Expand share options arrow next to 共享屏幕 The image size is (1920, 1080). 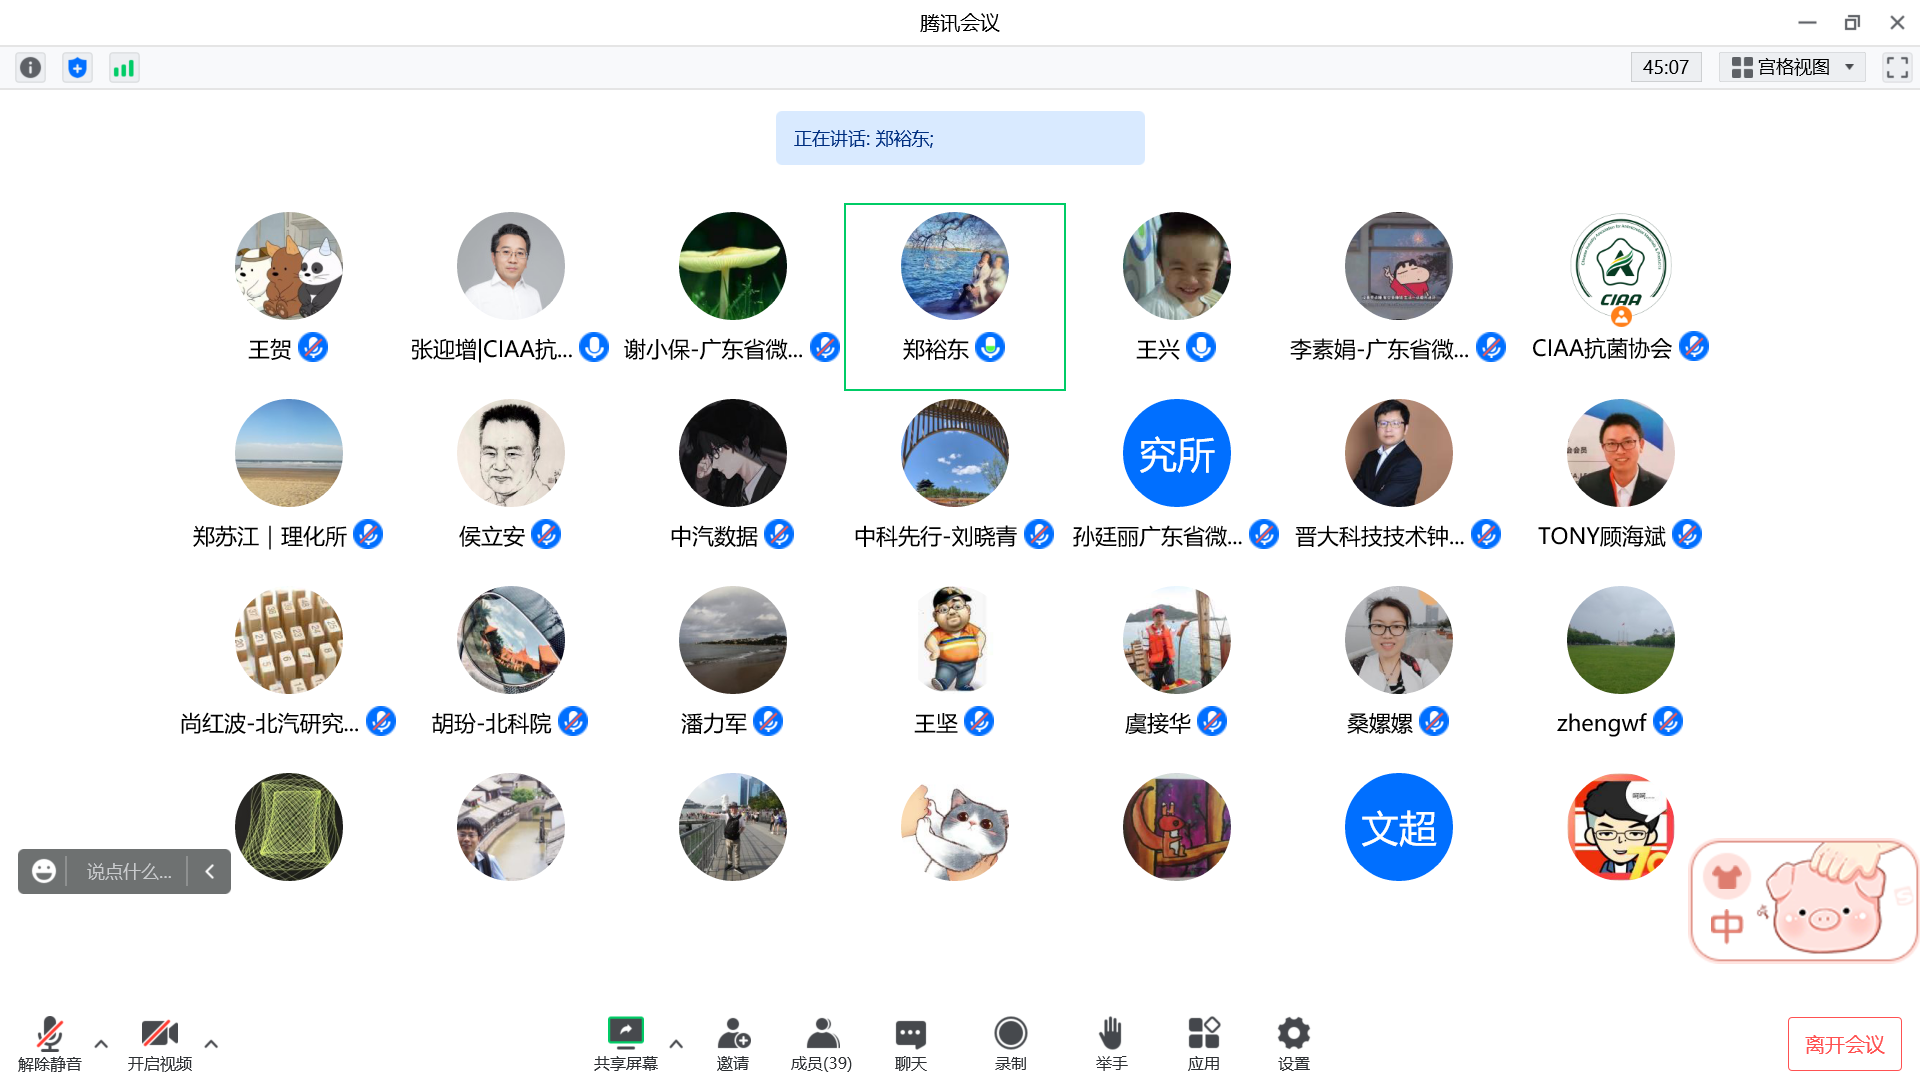pyautogui.click(x=676, y=1043)
